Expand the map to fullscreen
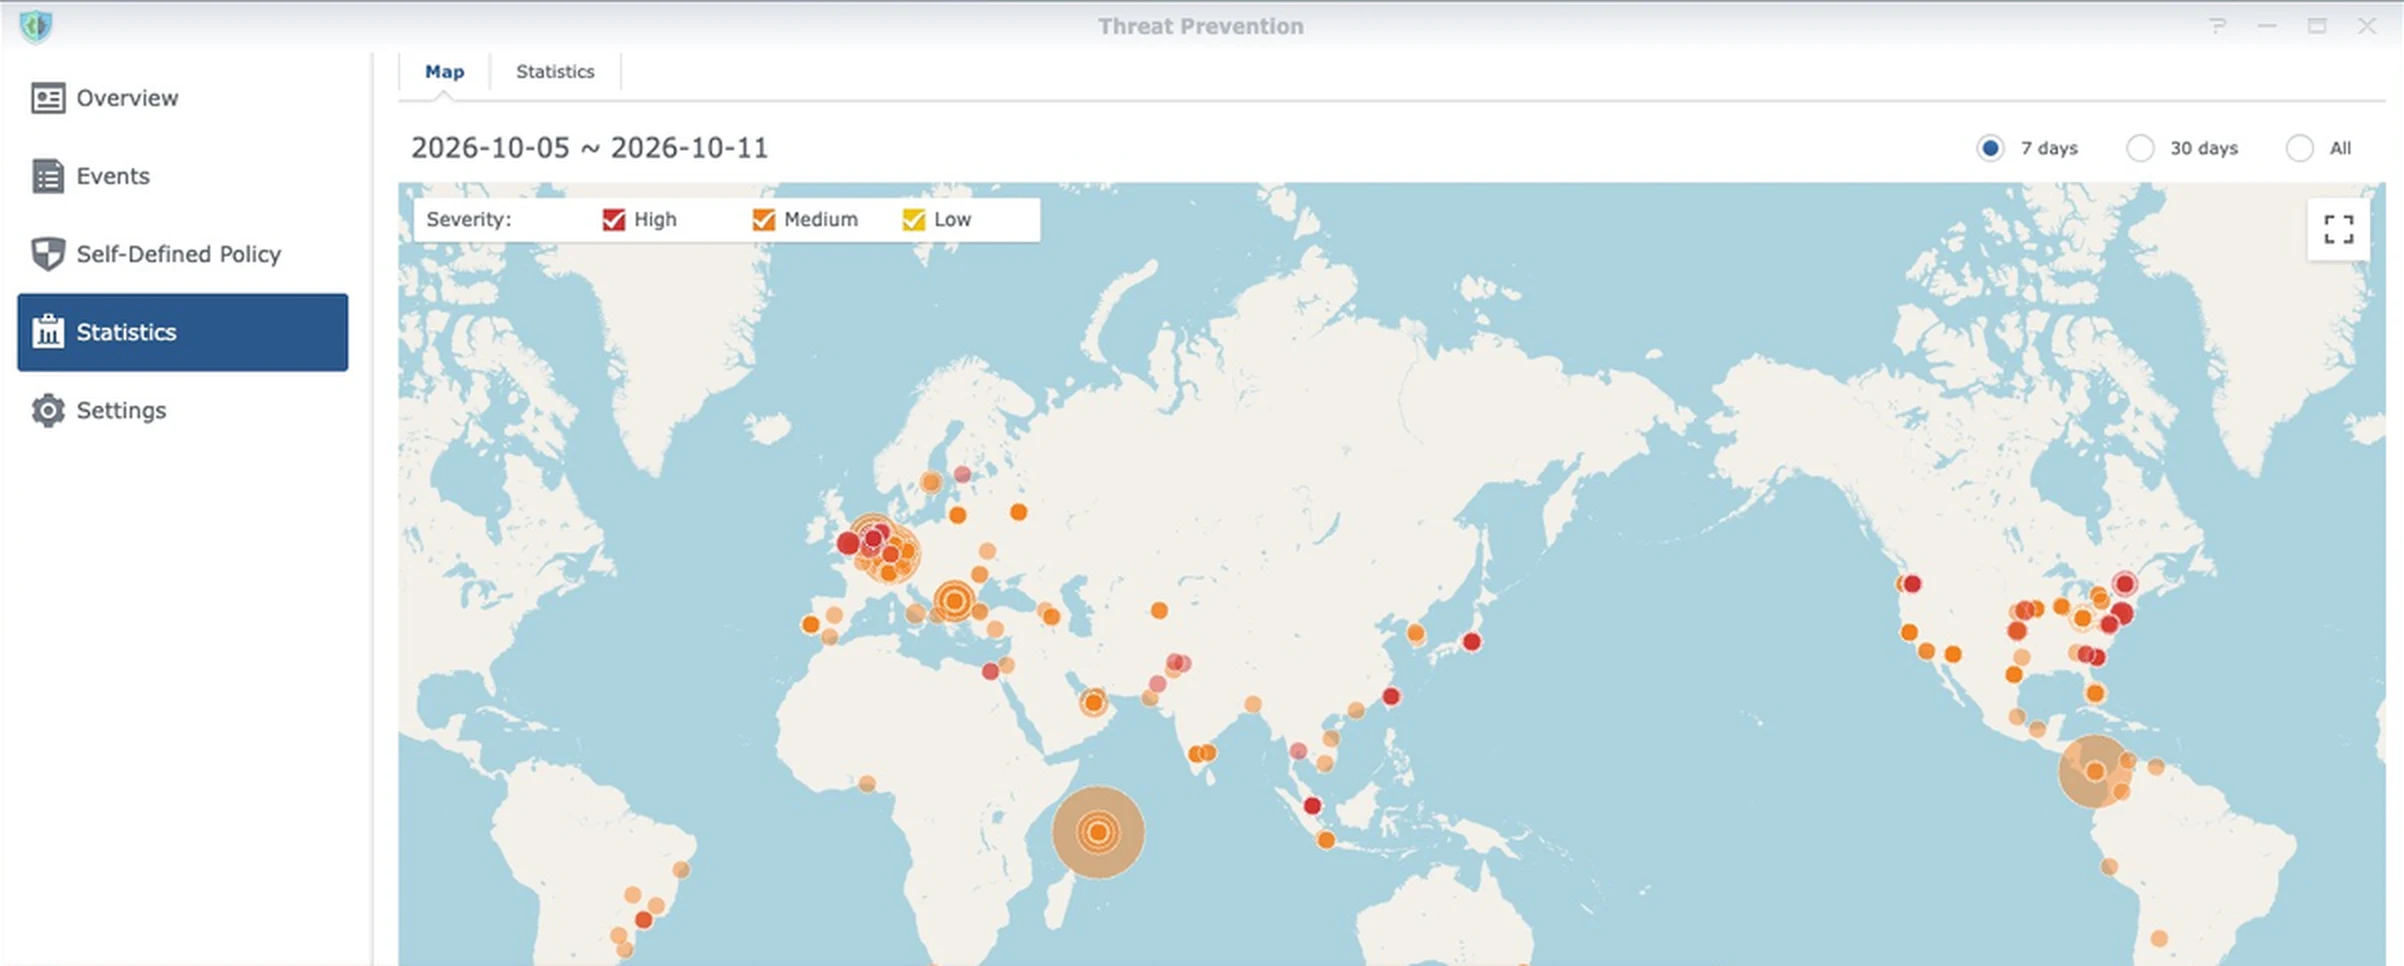This screenshot has height=966, width=2404. tap(2338, 230)
